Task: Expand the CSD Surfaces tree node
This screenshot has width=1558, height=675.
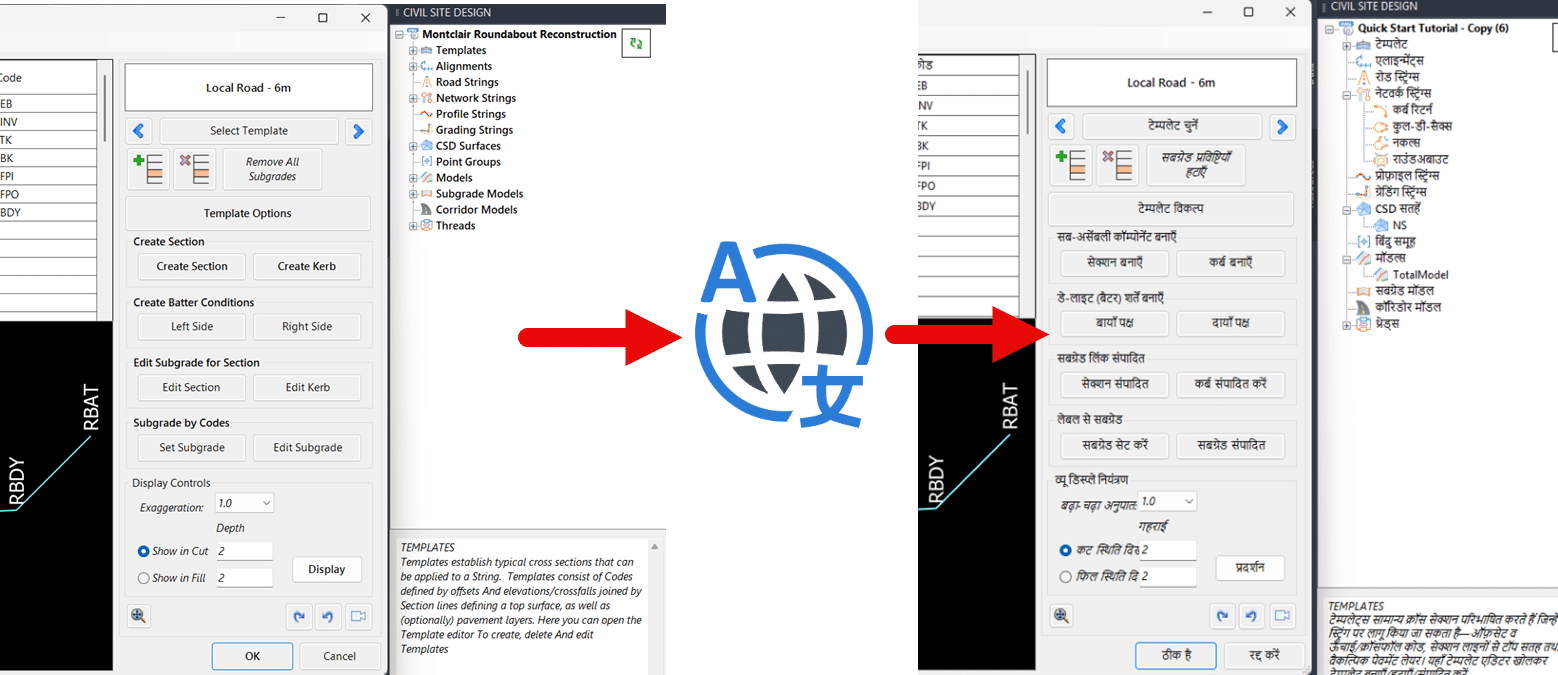Action: click(413, 146)
